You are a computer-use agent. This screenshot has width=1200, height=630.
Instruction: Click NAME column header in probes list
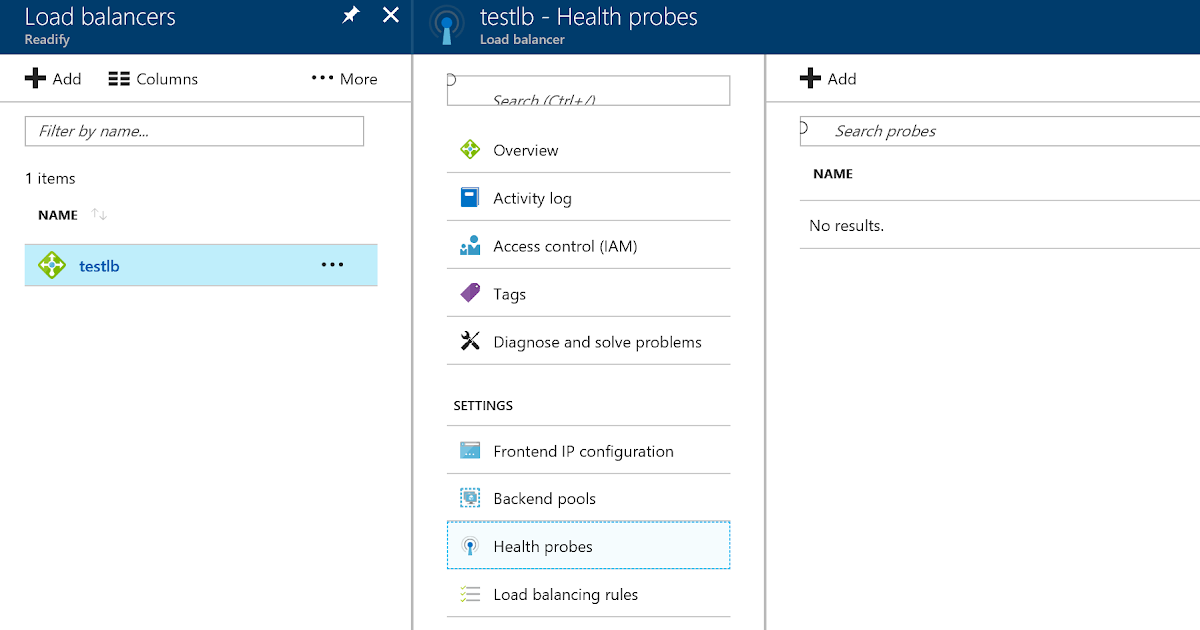point(833,174)
